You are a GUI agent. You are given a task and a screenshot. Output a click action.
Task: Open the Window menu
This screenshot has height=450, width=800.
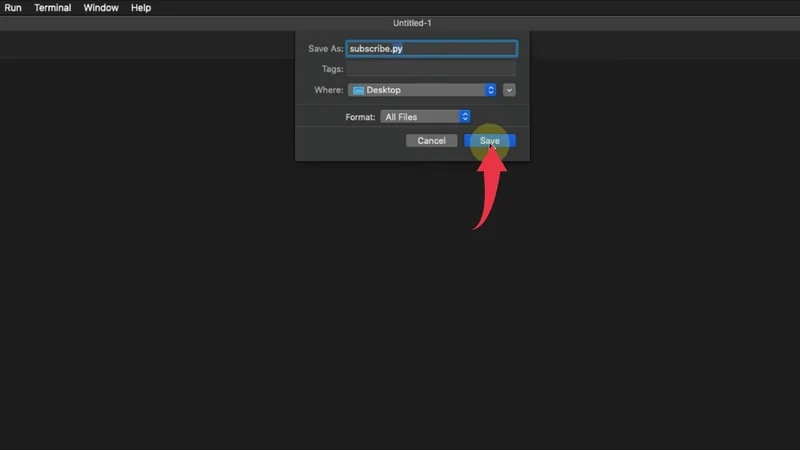(101, 8)
